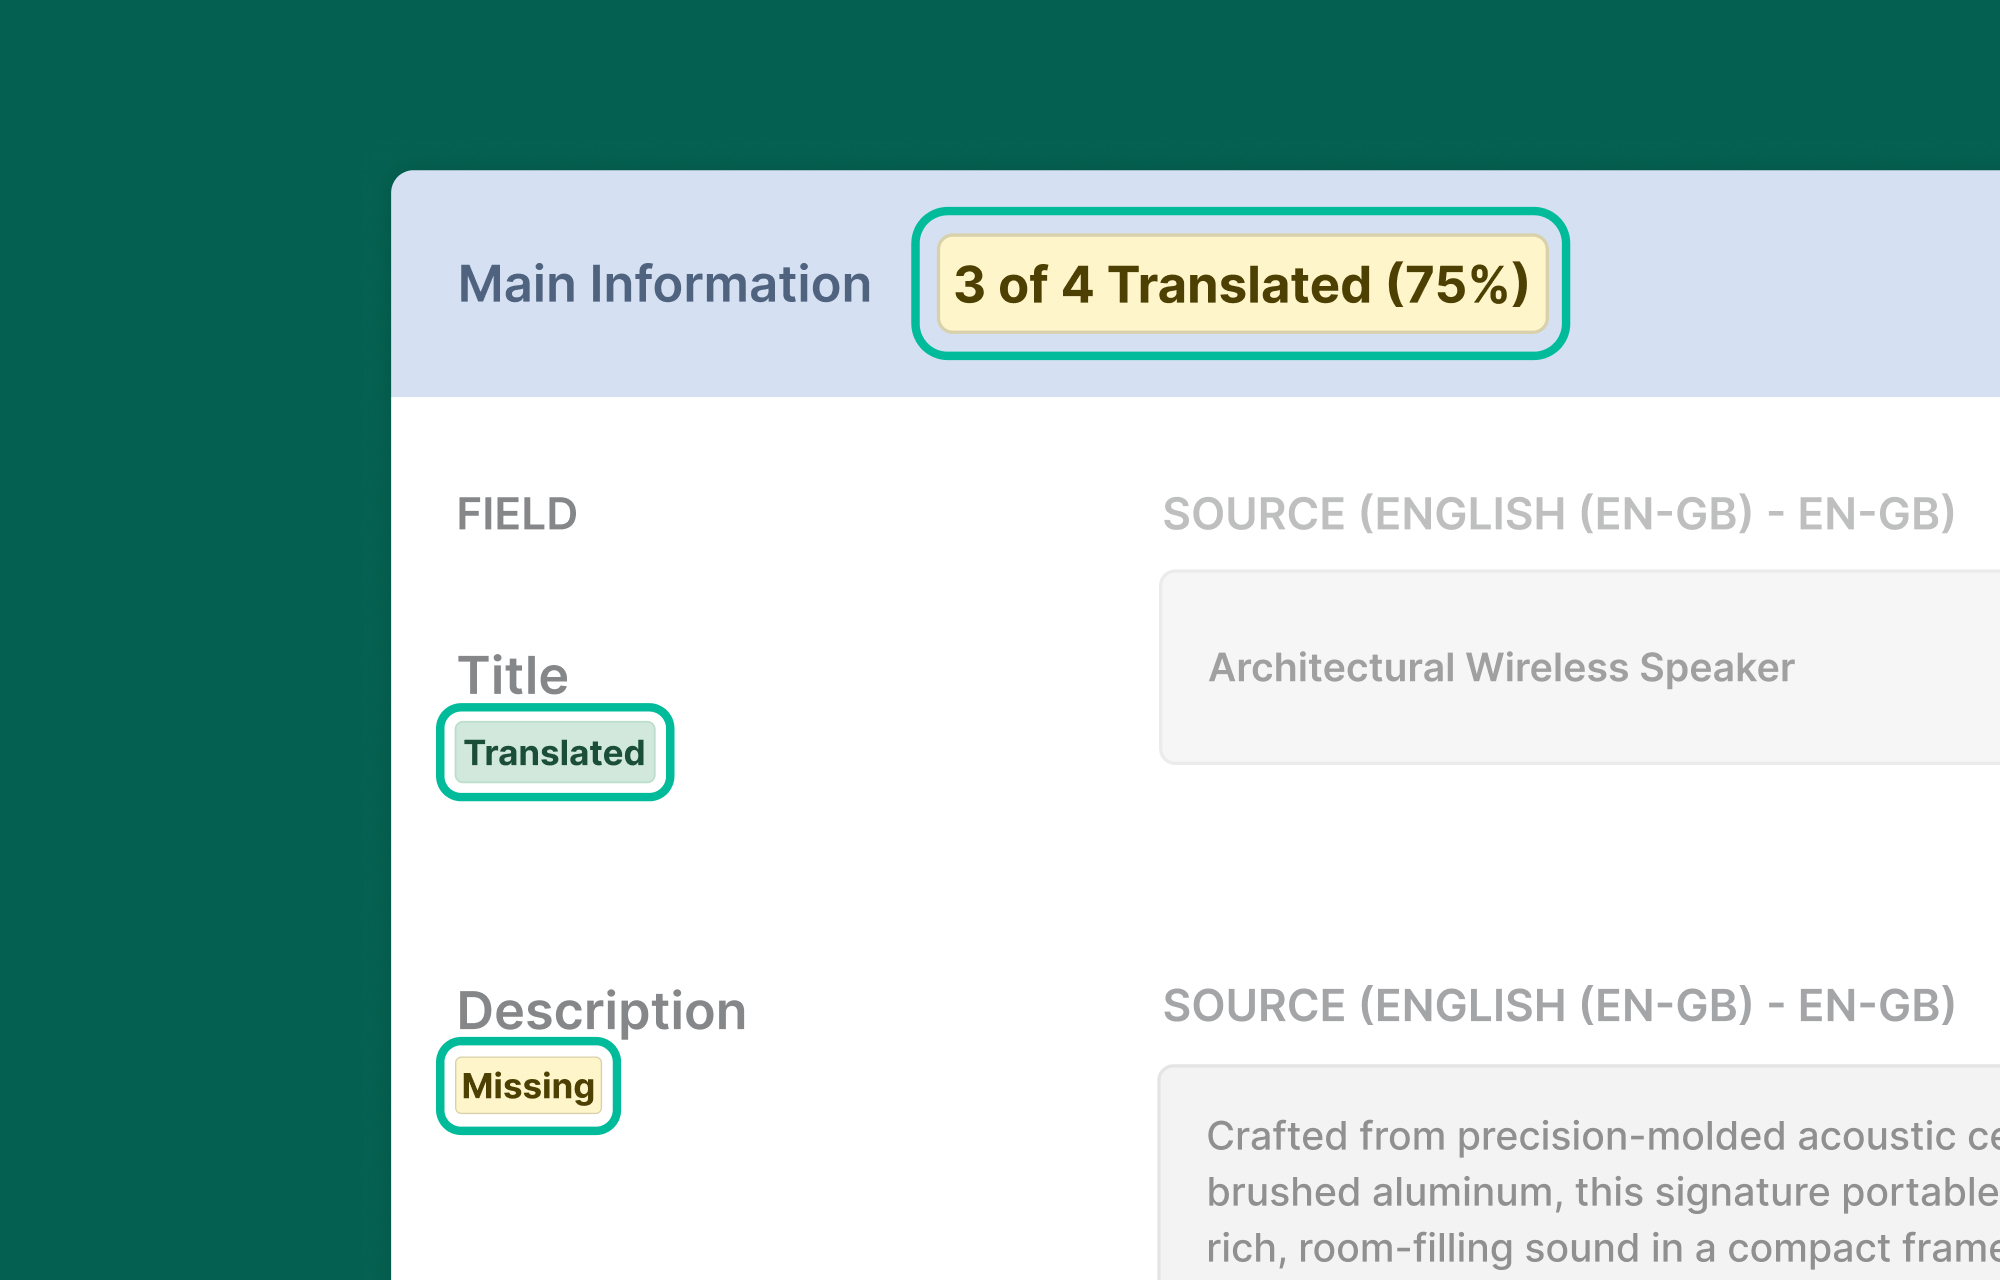Click the 'FIELD' column header
2000x1280 pixels.
pyautogui.click(x=517, y=514)
